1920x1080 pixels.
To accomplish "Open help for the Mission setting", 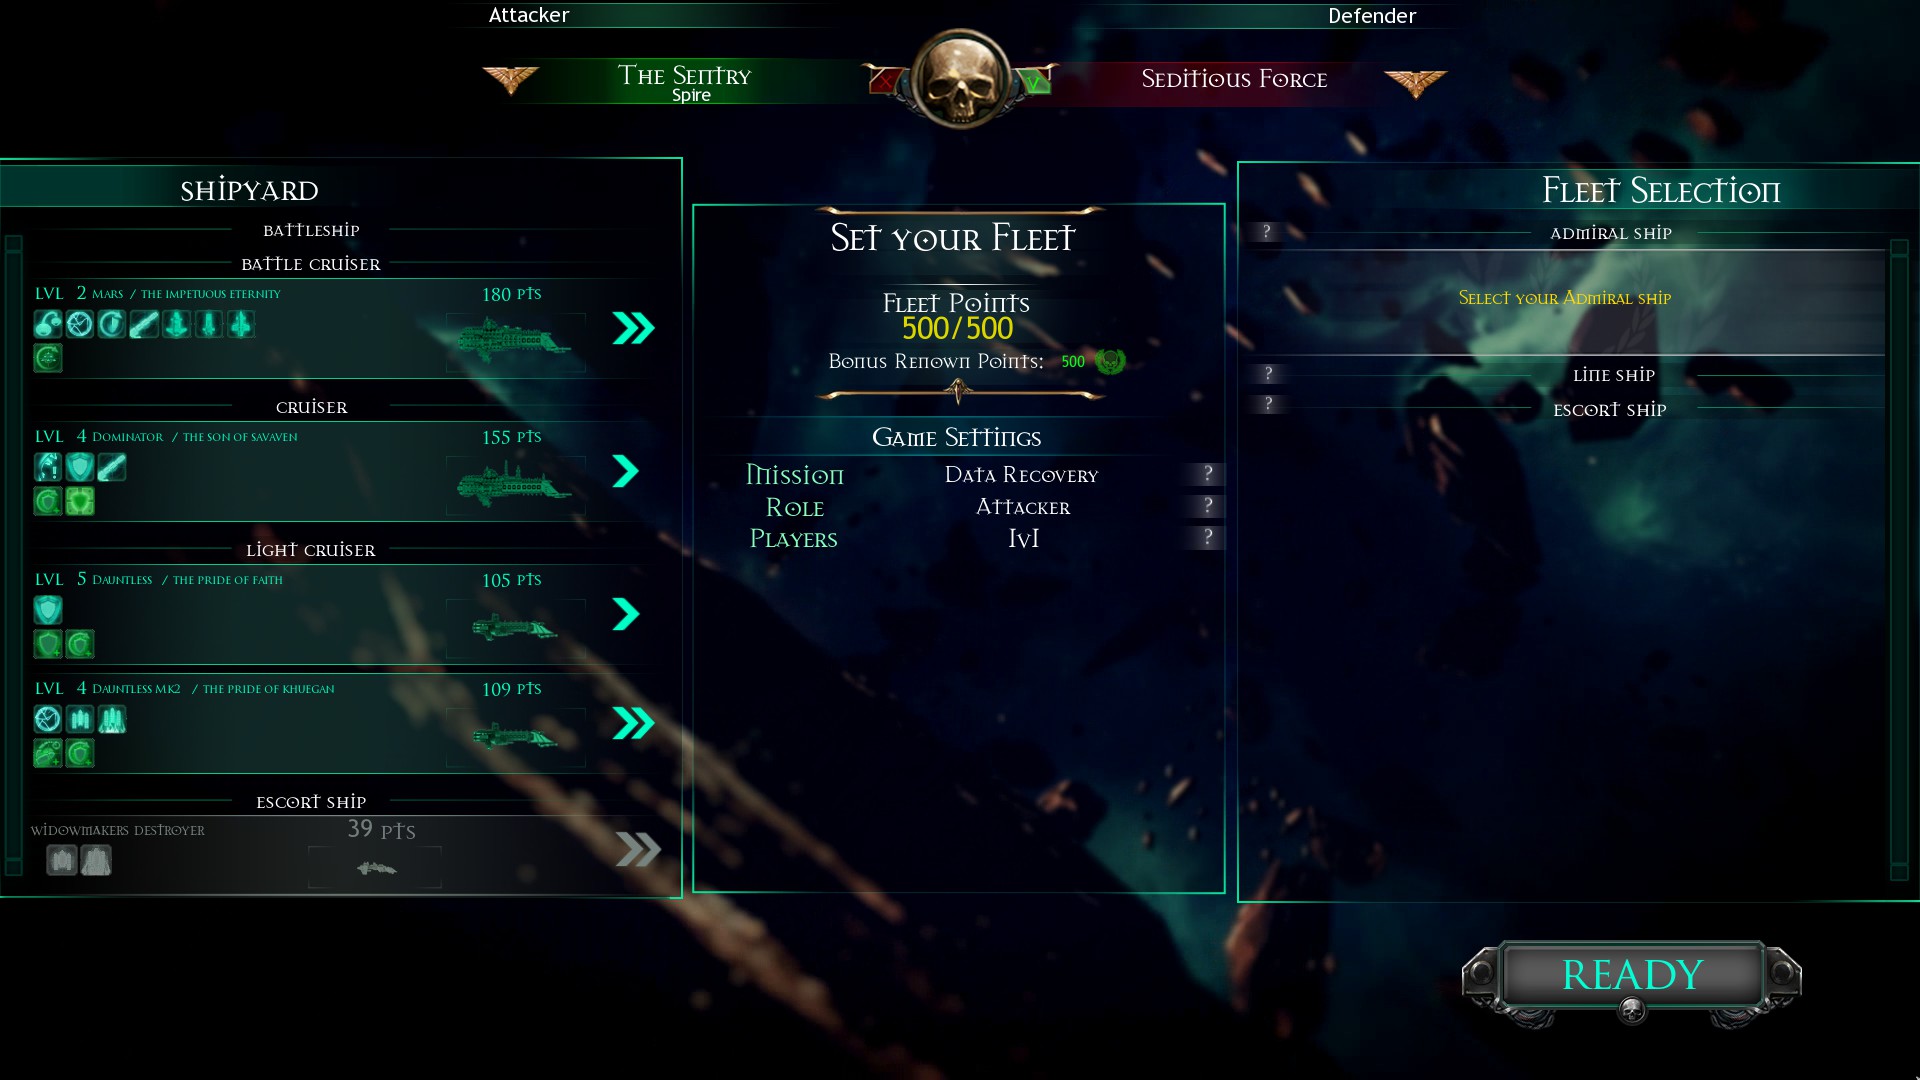I will point(1208,473).
